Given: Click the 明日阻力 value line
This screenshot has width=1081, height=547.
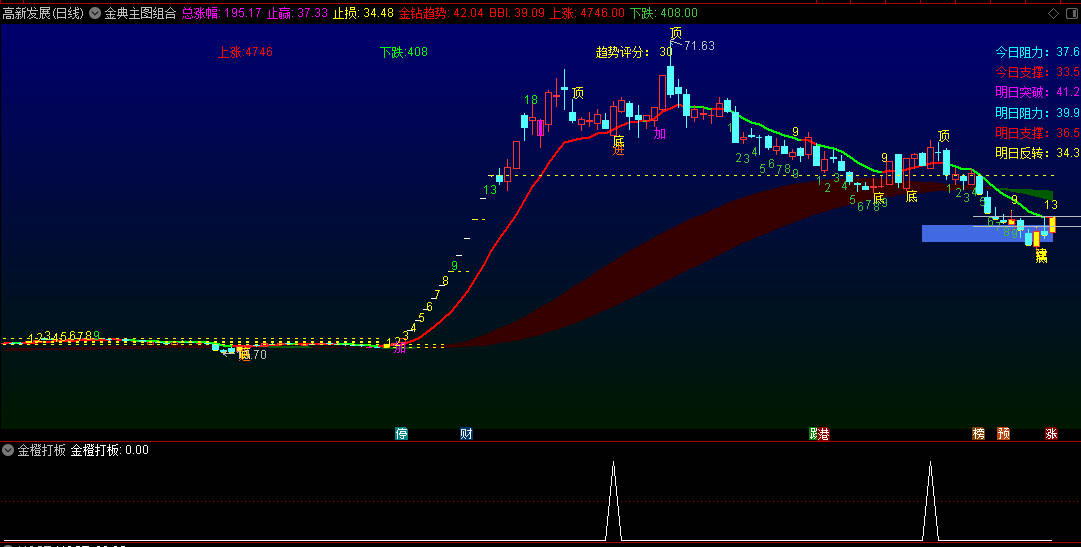Looking at the screenshot, I should point(1038,112).
